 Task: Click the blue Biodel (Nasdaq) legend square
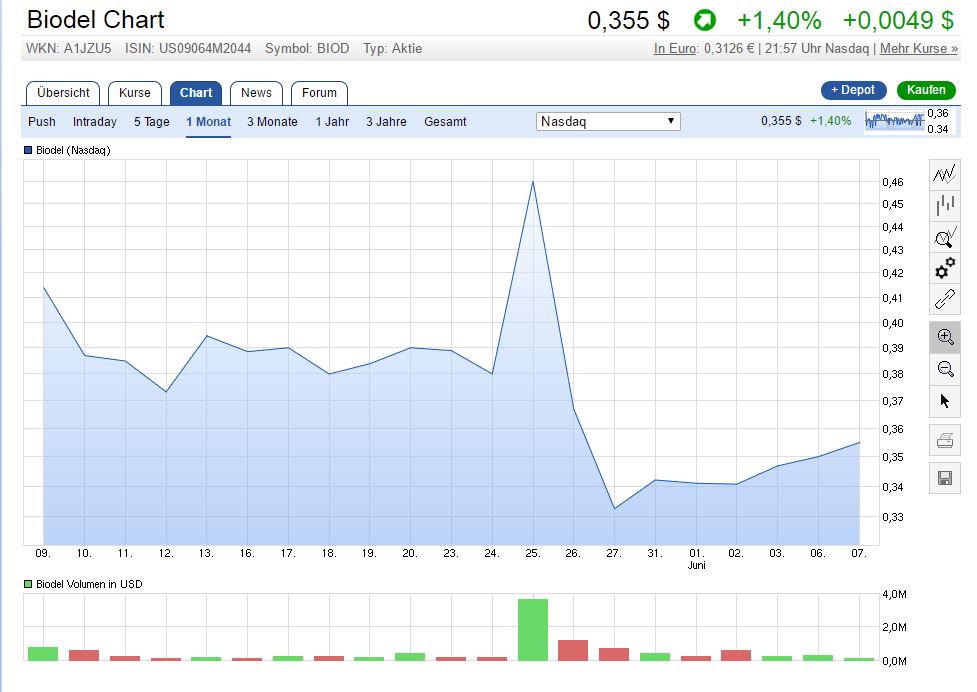point(27,150)
